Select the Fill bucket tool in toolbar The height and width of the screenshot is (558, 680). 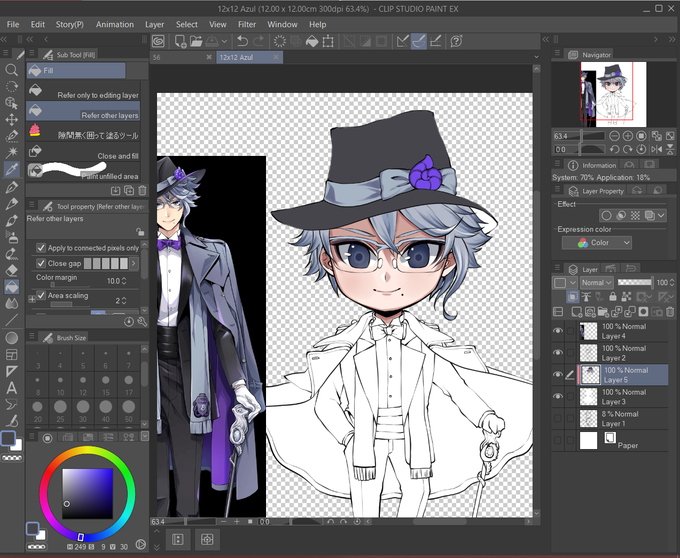click(x=12, y=287)
